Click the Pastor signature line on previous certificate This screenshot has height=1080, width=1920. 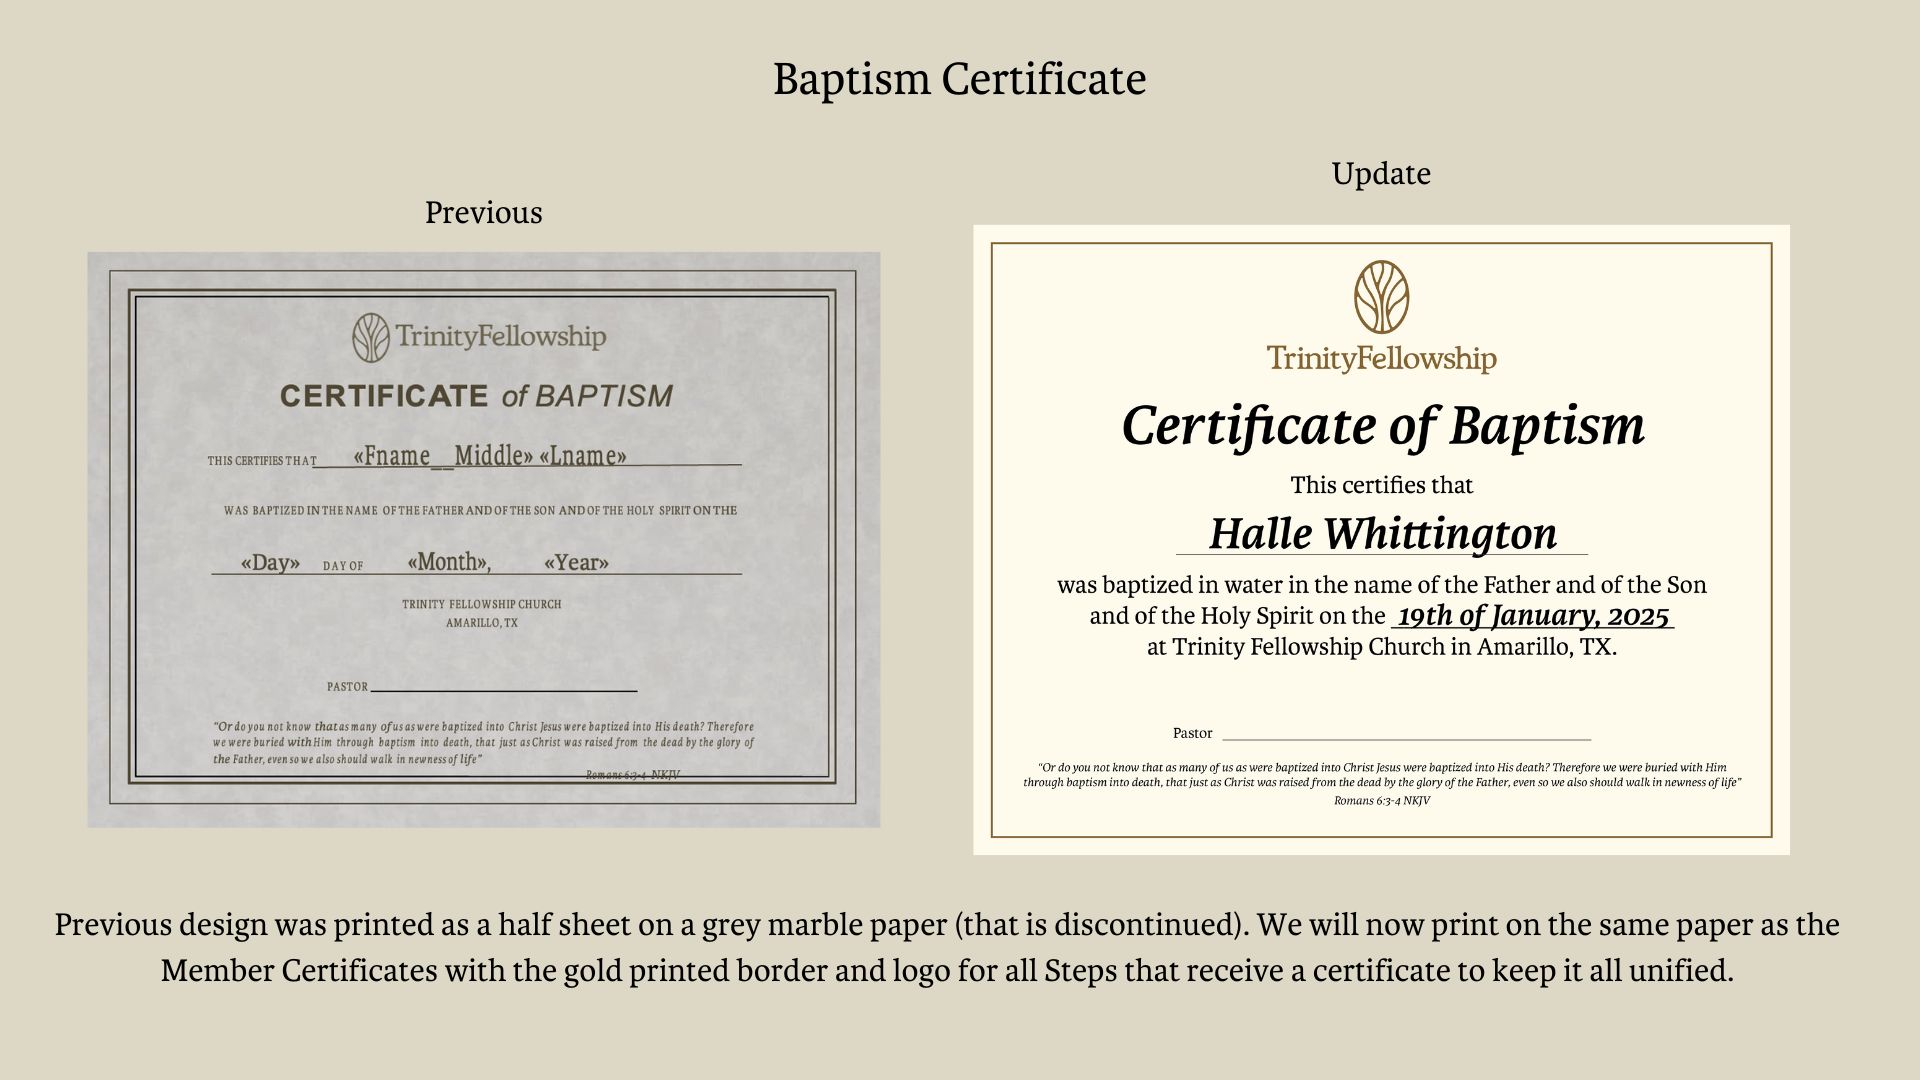click(x=503, y=689)
